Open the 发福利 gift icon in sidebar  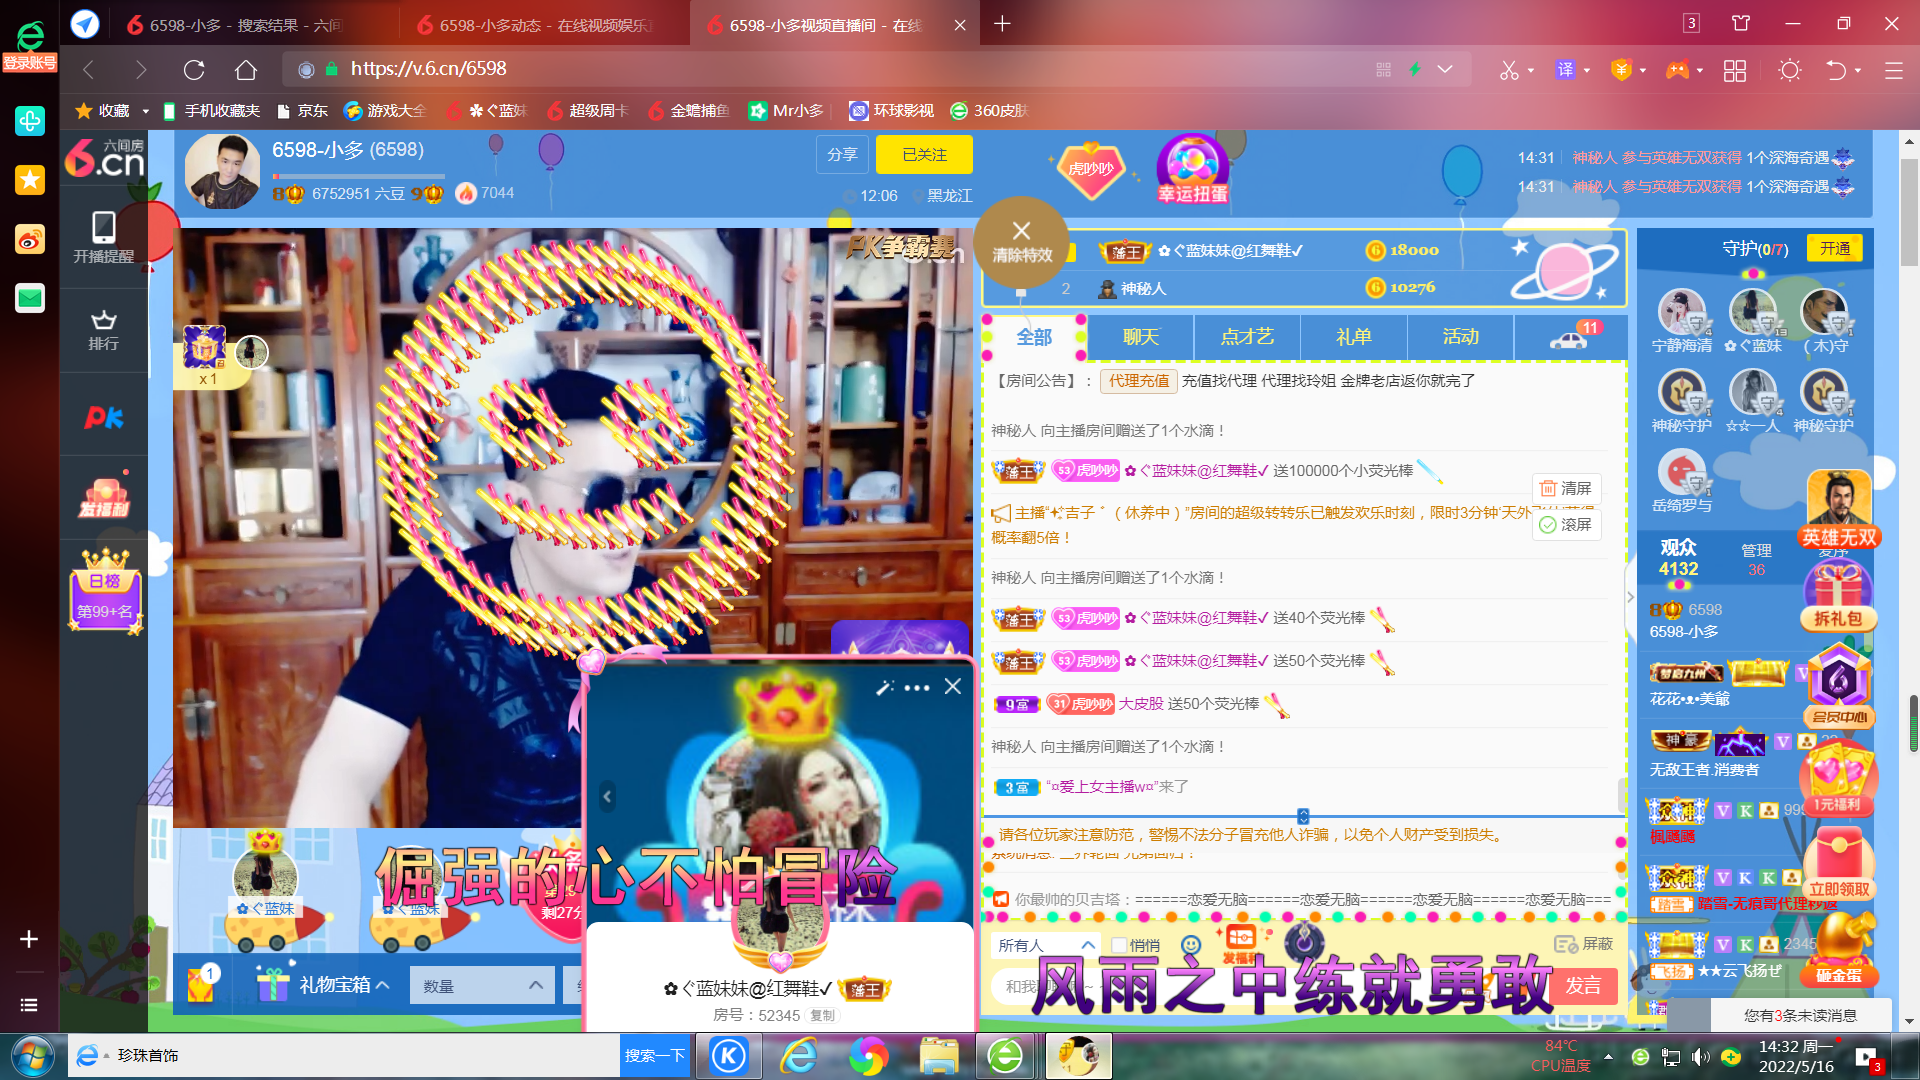104,497
